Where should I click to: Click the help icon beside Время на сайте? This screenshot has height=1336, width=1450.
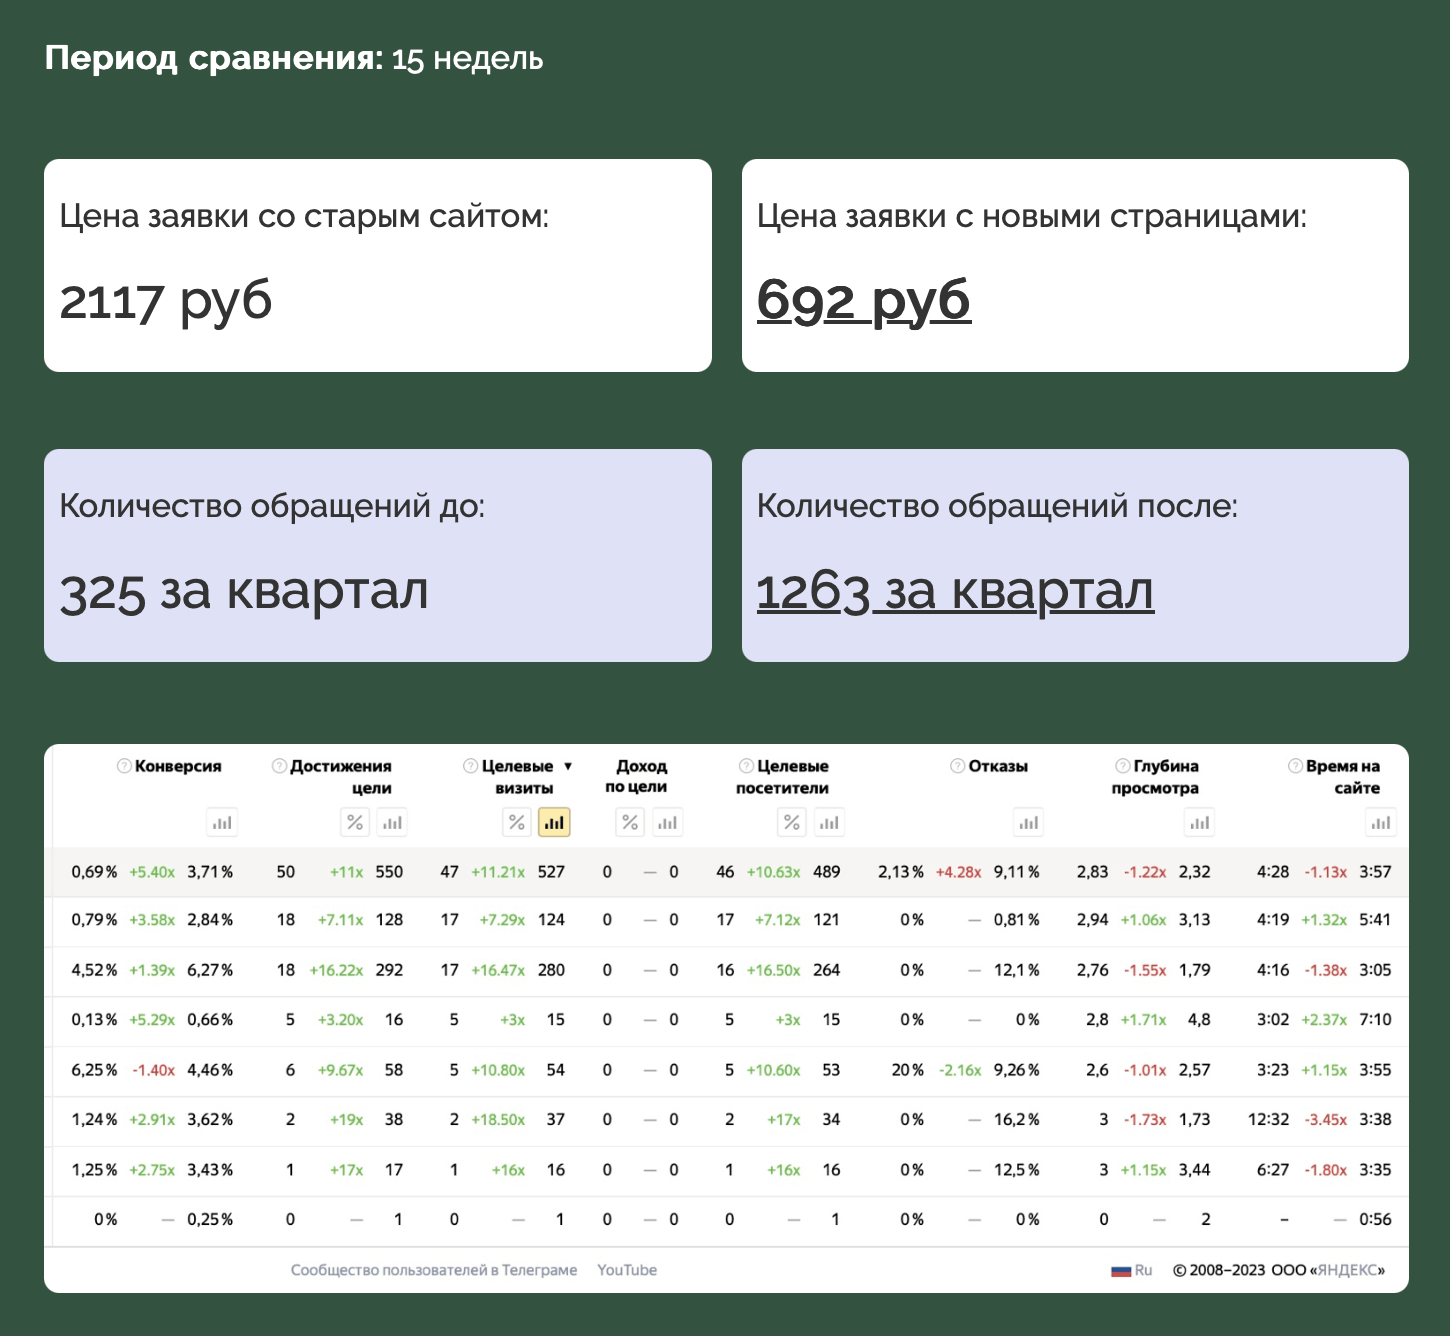[1295, 766]
